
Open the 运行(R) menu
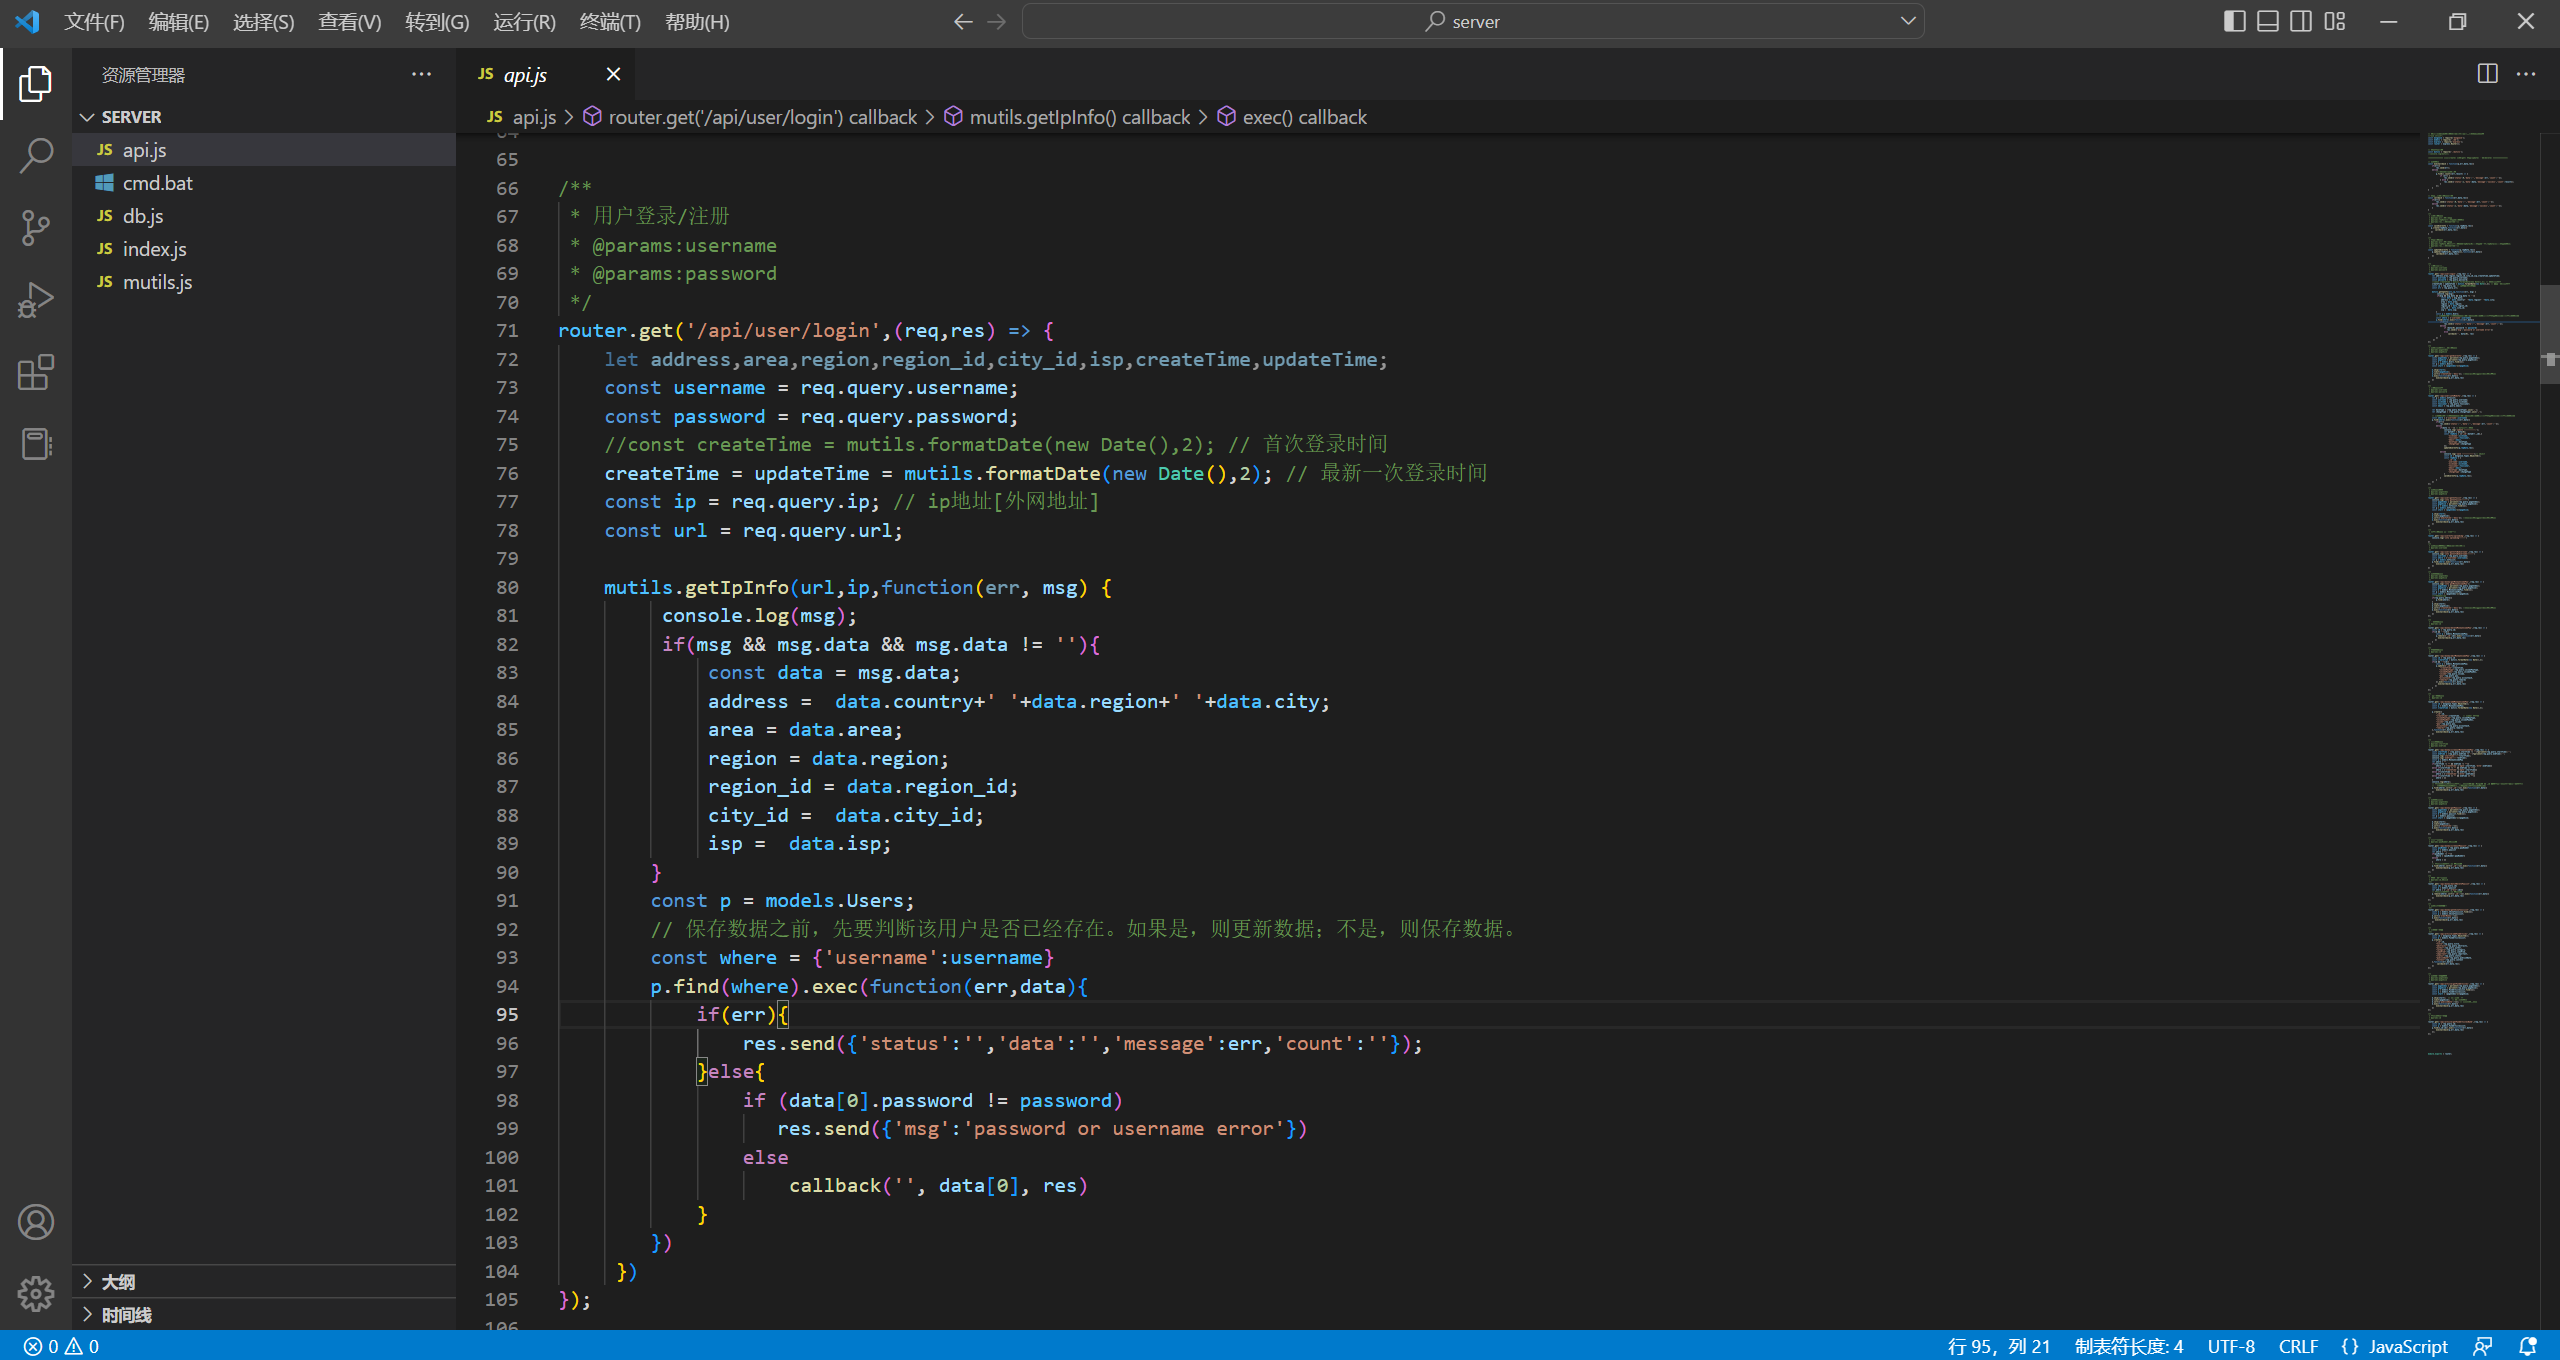coord(524,21)
